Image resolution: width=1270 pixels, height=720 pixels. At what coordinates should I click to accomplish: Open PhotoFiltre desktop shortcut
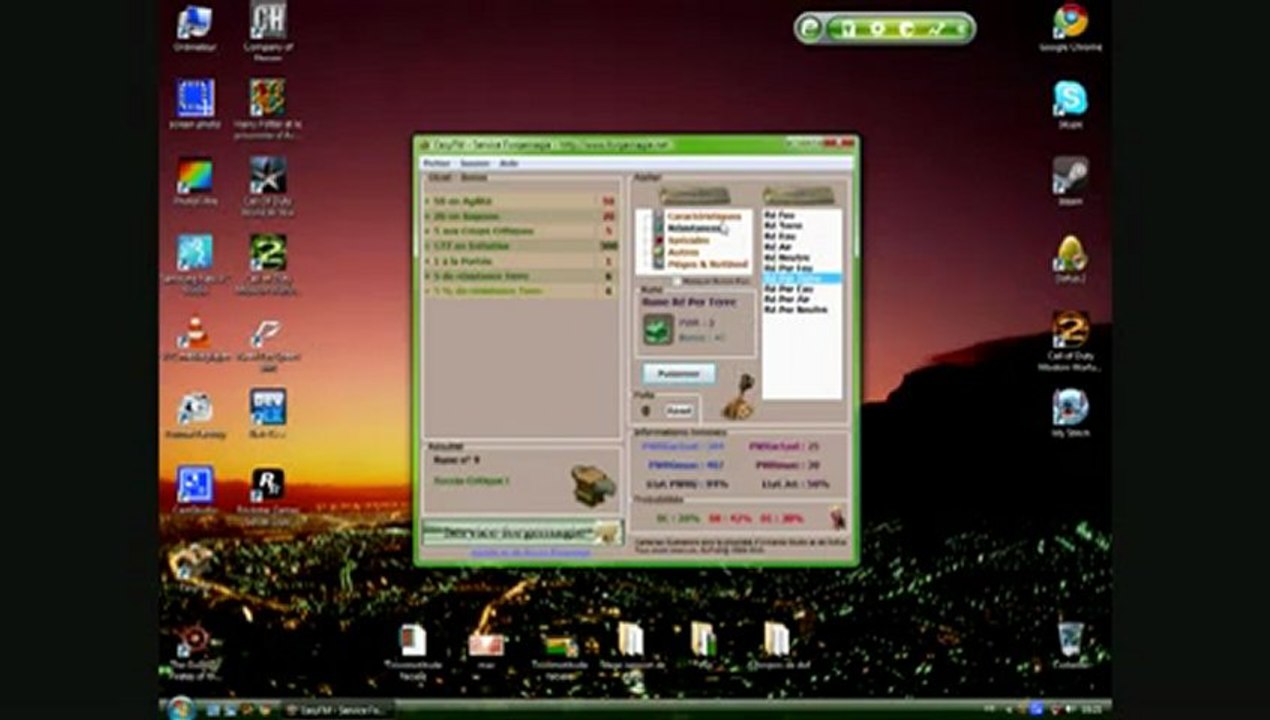195,181
